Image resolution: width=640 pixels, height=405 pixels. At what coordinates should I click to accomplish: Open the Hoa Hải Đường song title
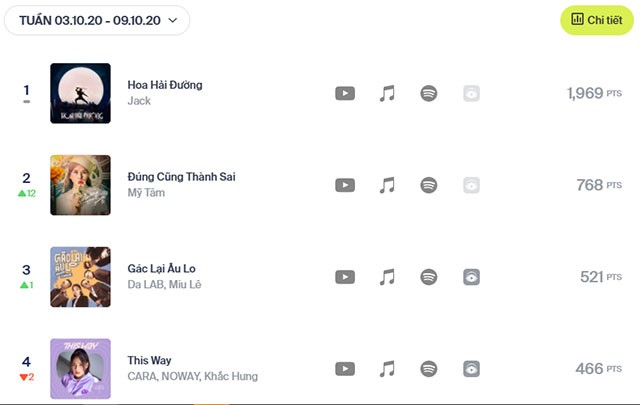pos(165,85)
